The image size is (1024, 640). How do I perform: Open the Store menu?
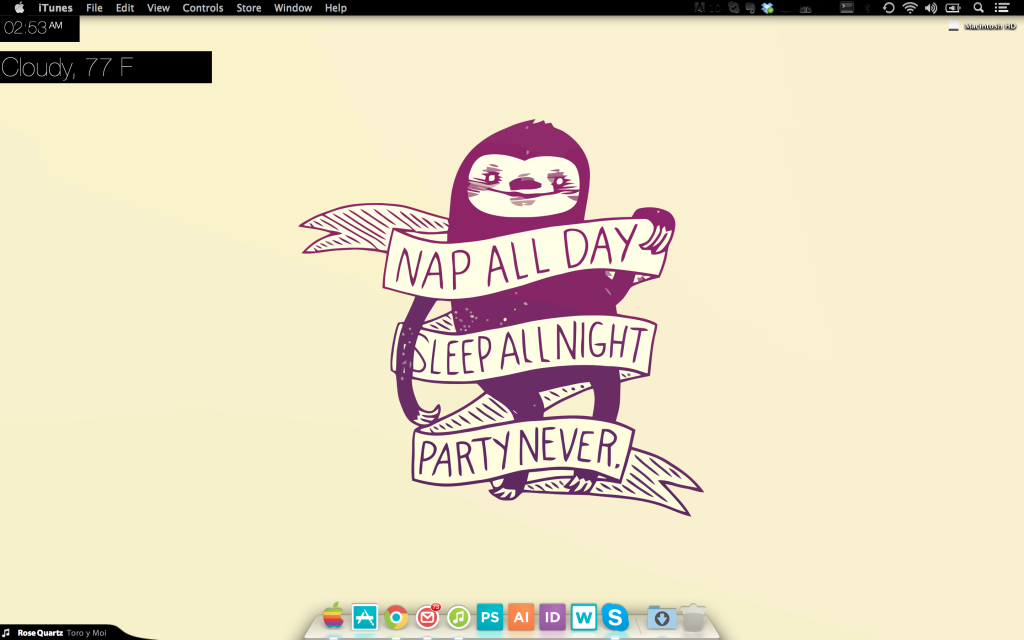tap(249, 8)
